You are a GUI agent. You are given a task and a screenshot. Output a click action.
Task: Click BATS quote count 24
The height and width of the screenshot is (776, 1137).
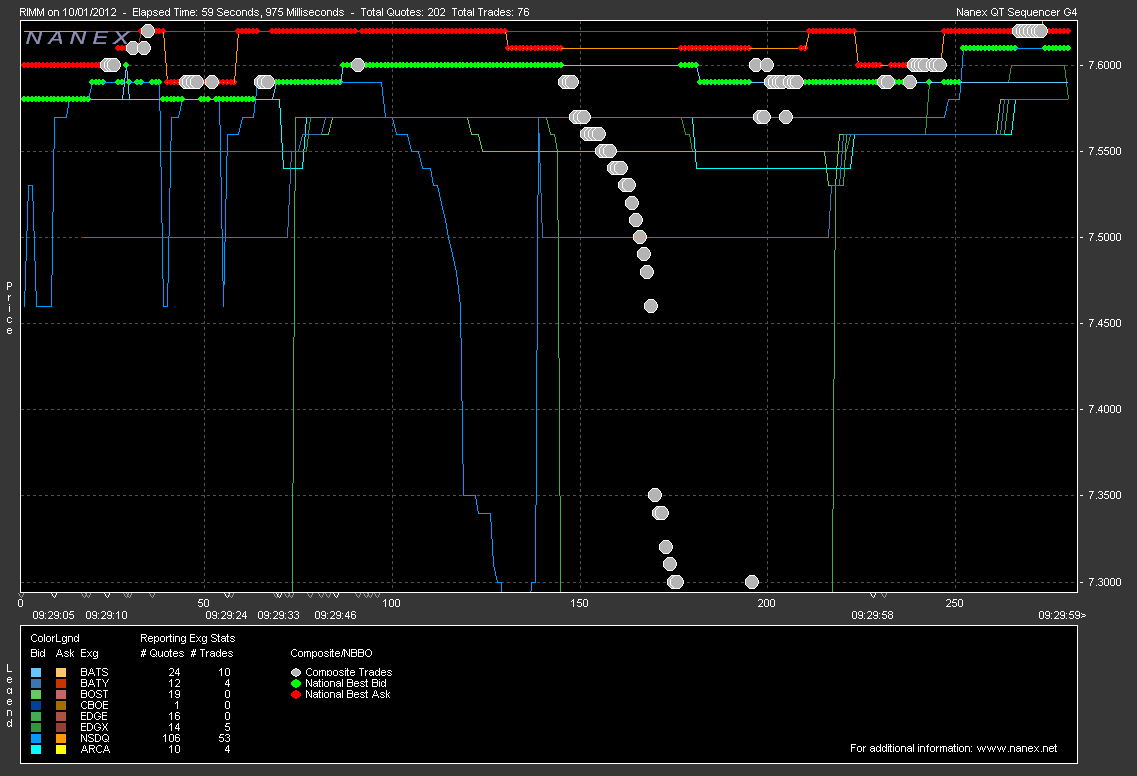(174, 672)
